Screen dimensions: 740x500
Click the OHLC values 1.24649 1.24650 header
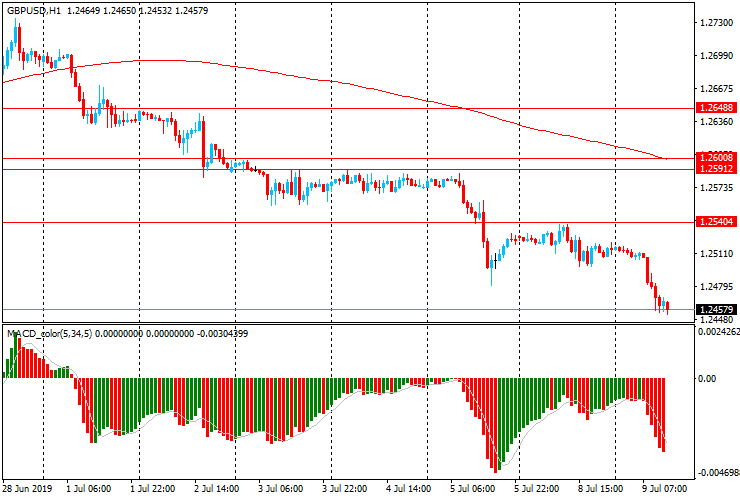[101, 10]
